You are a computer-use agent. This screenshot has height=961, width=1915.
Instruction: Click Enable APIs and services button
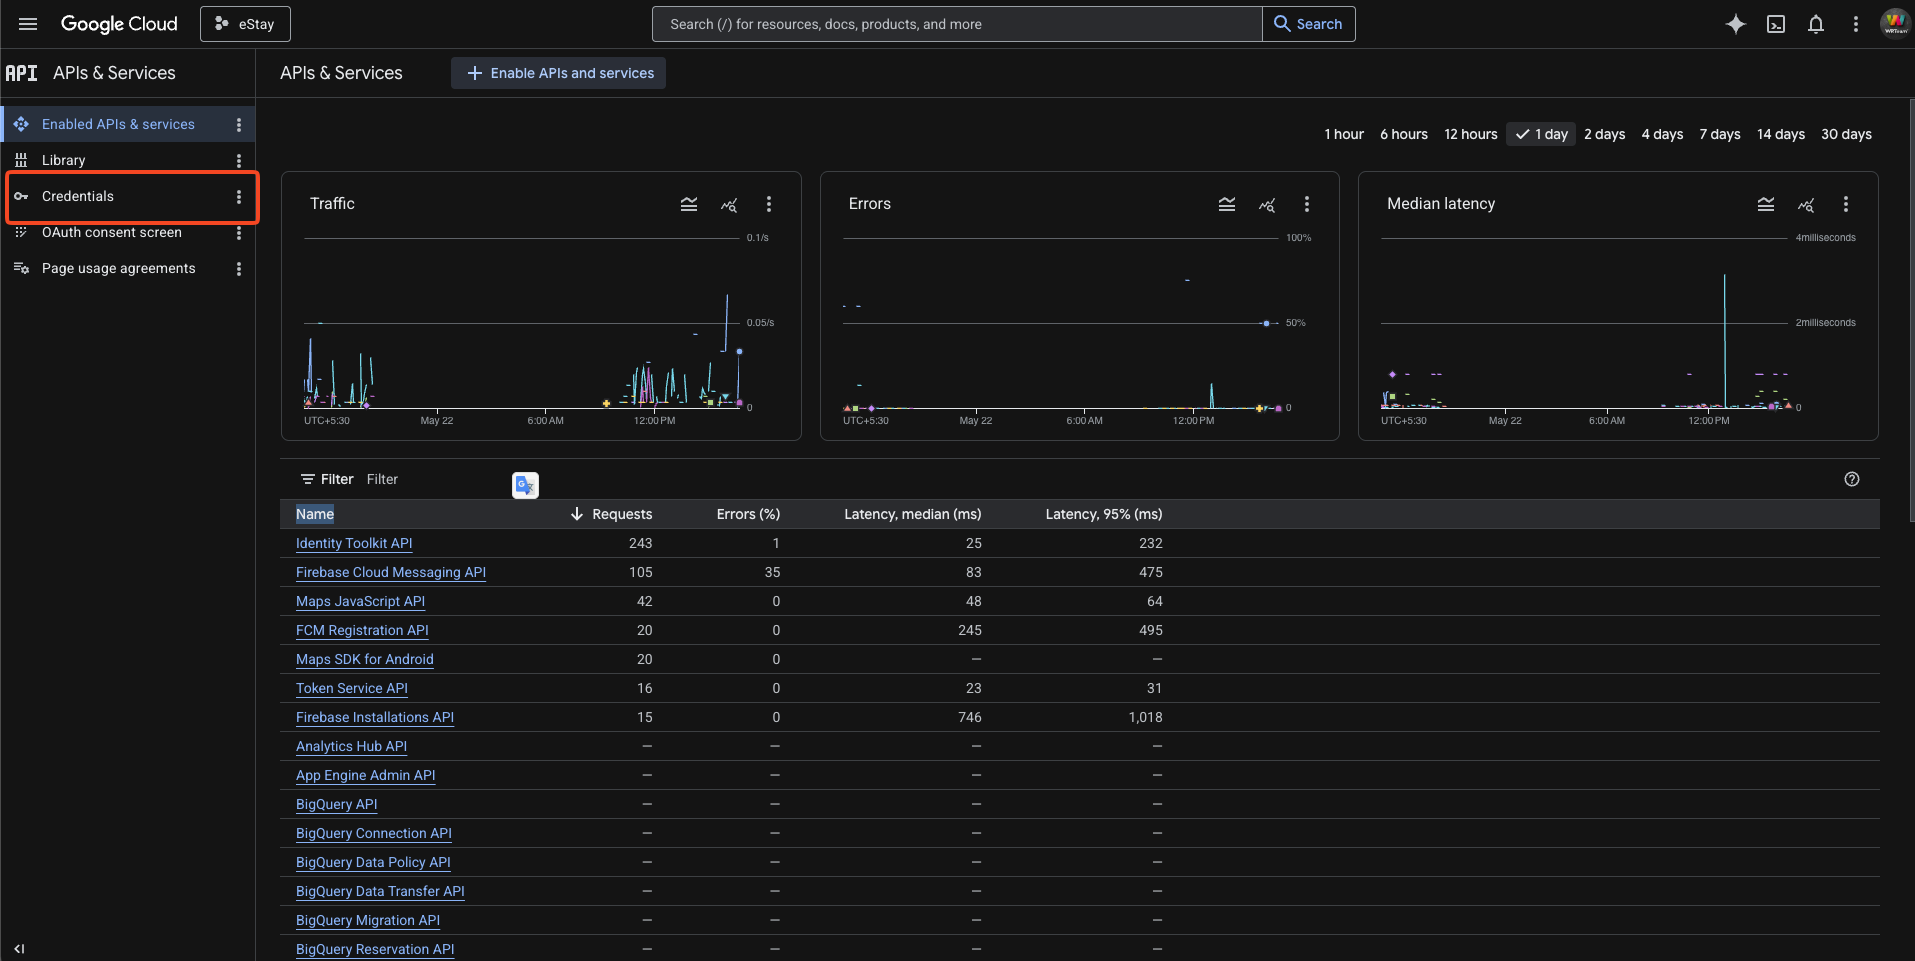[558, 73]
